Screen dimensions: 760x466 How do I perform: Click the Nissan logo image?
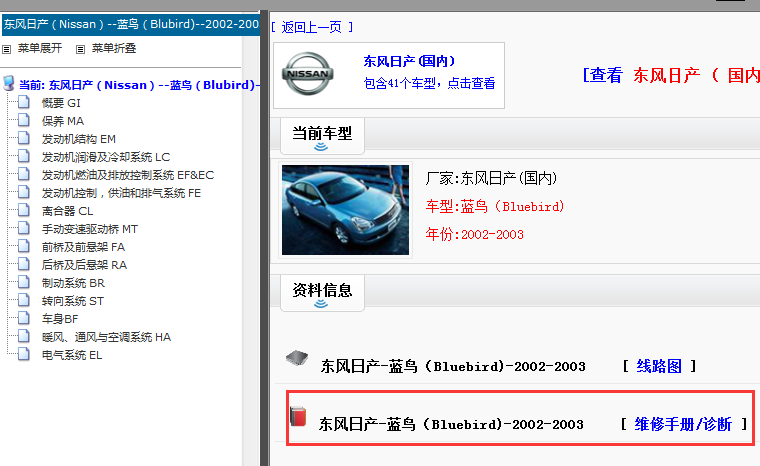pyautogui.click(x=308, y=74)
